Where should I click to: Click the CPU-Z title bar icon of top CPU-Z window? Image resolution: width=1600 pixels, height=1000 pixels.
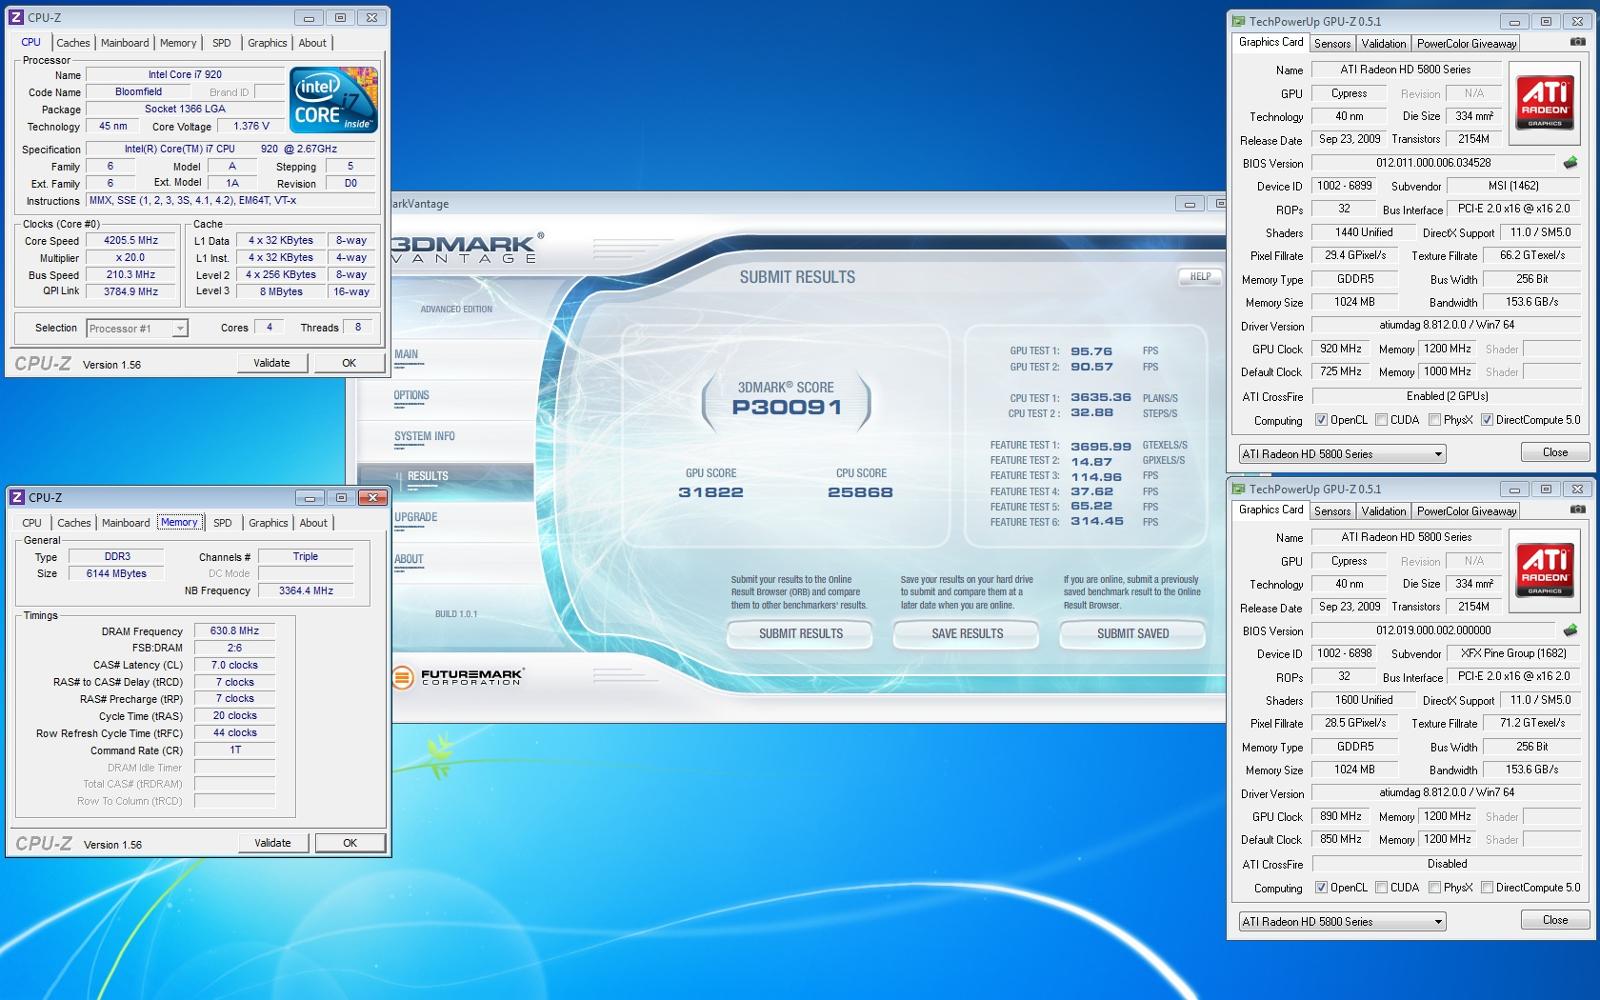point(17,17)
